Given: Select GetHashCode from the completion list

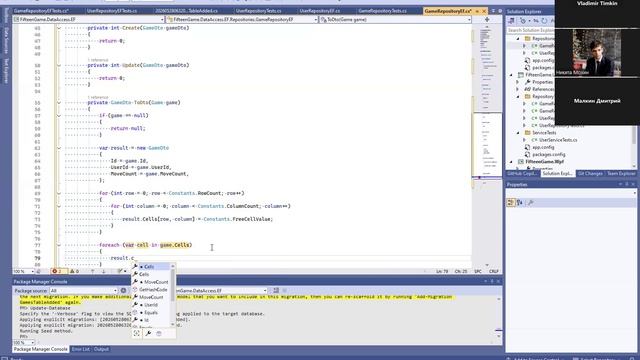Looking at the screenshot, I should (150, 289).
